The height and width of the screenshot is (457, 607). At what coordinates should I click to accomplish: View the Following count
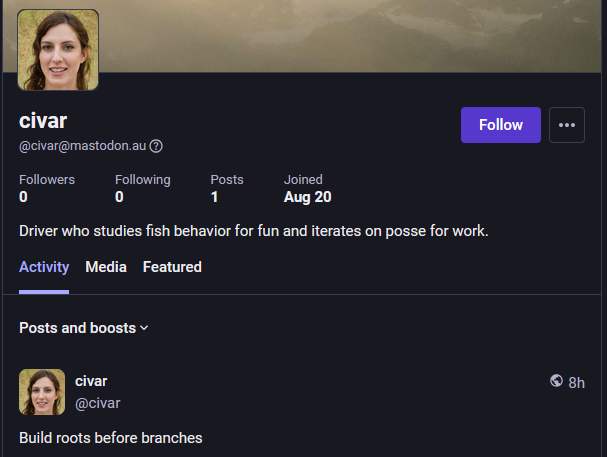(143, 188)
